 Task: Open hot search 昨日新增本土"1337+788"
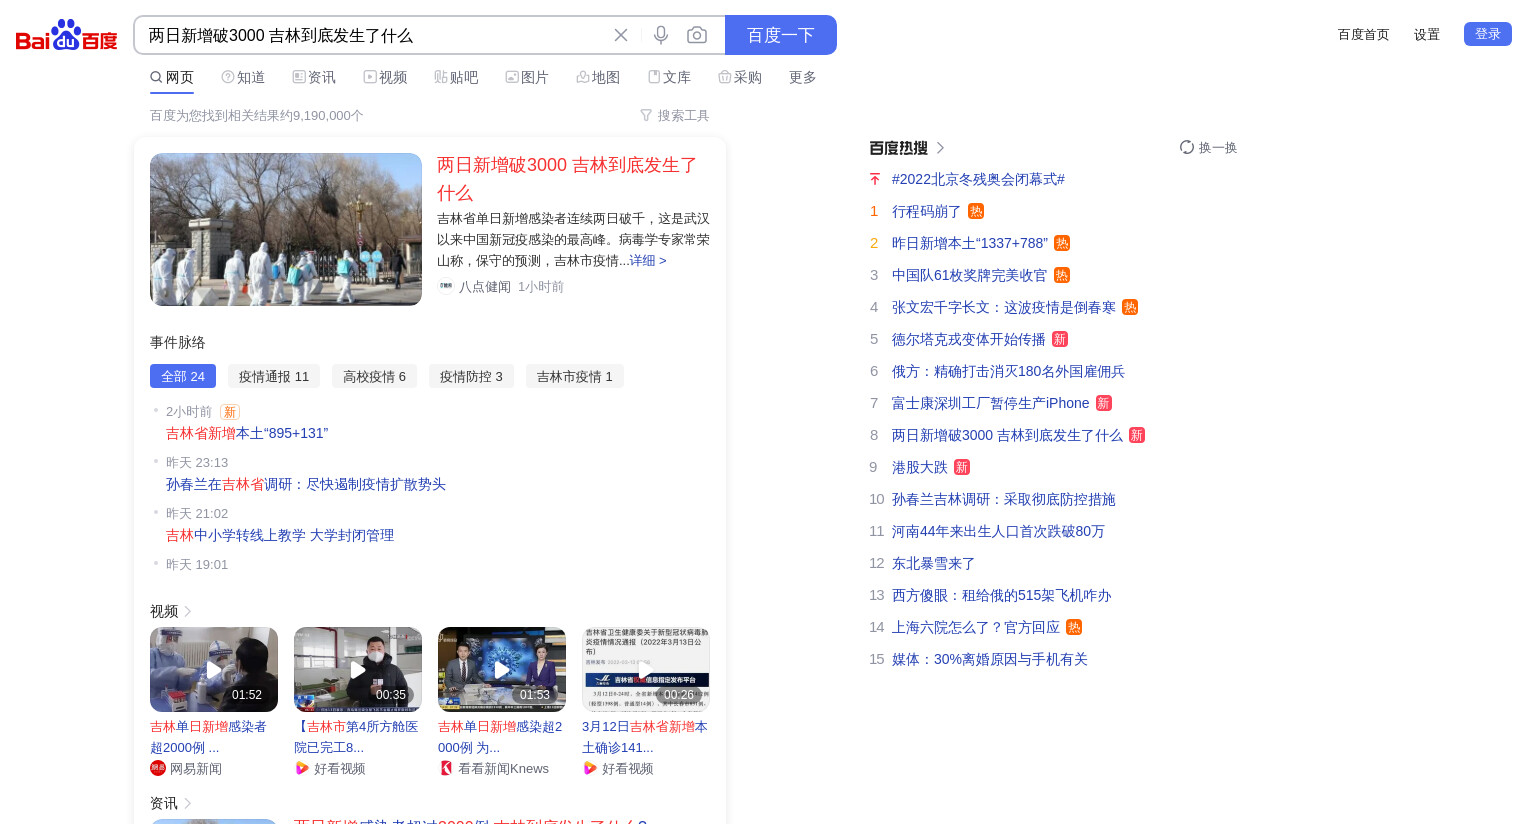click(970, 243)
